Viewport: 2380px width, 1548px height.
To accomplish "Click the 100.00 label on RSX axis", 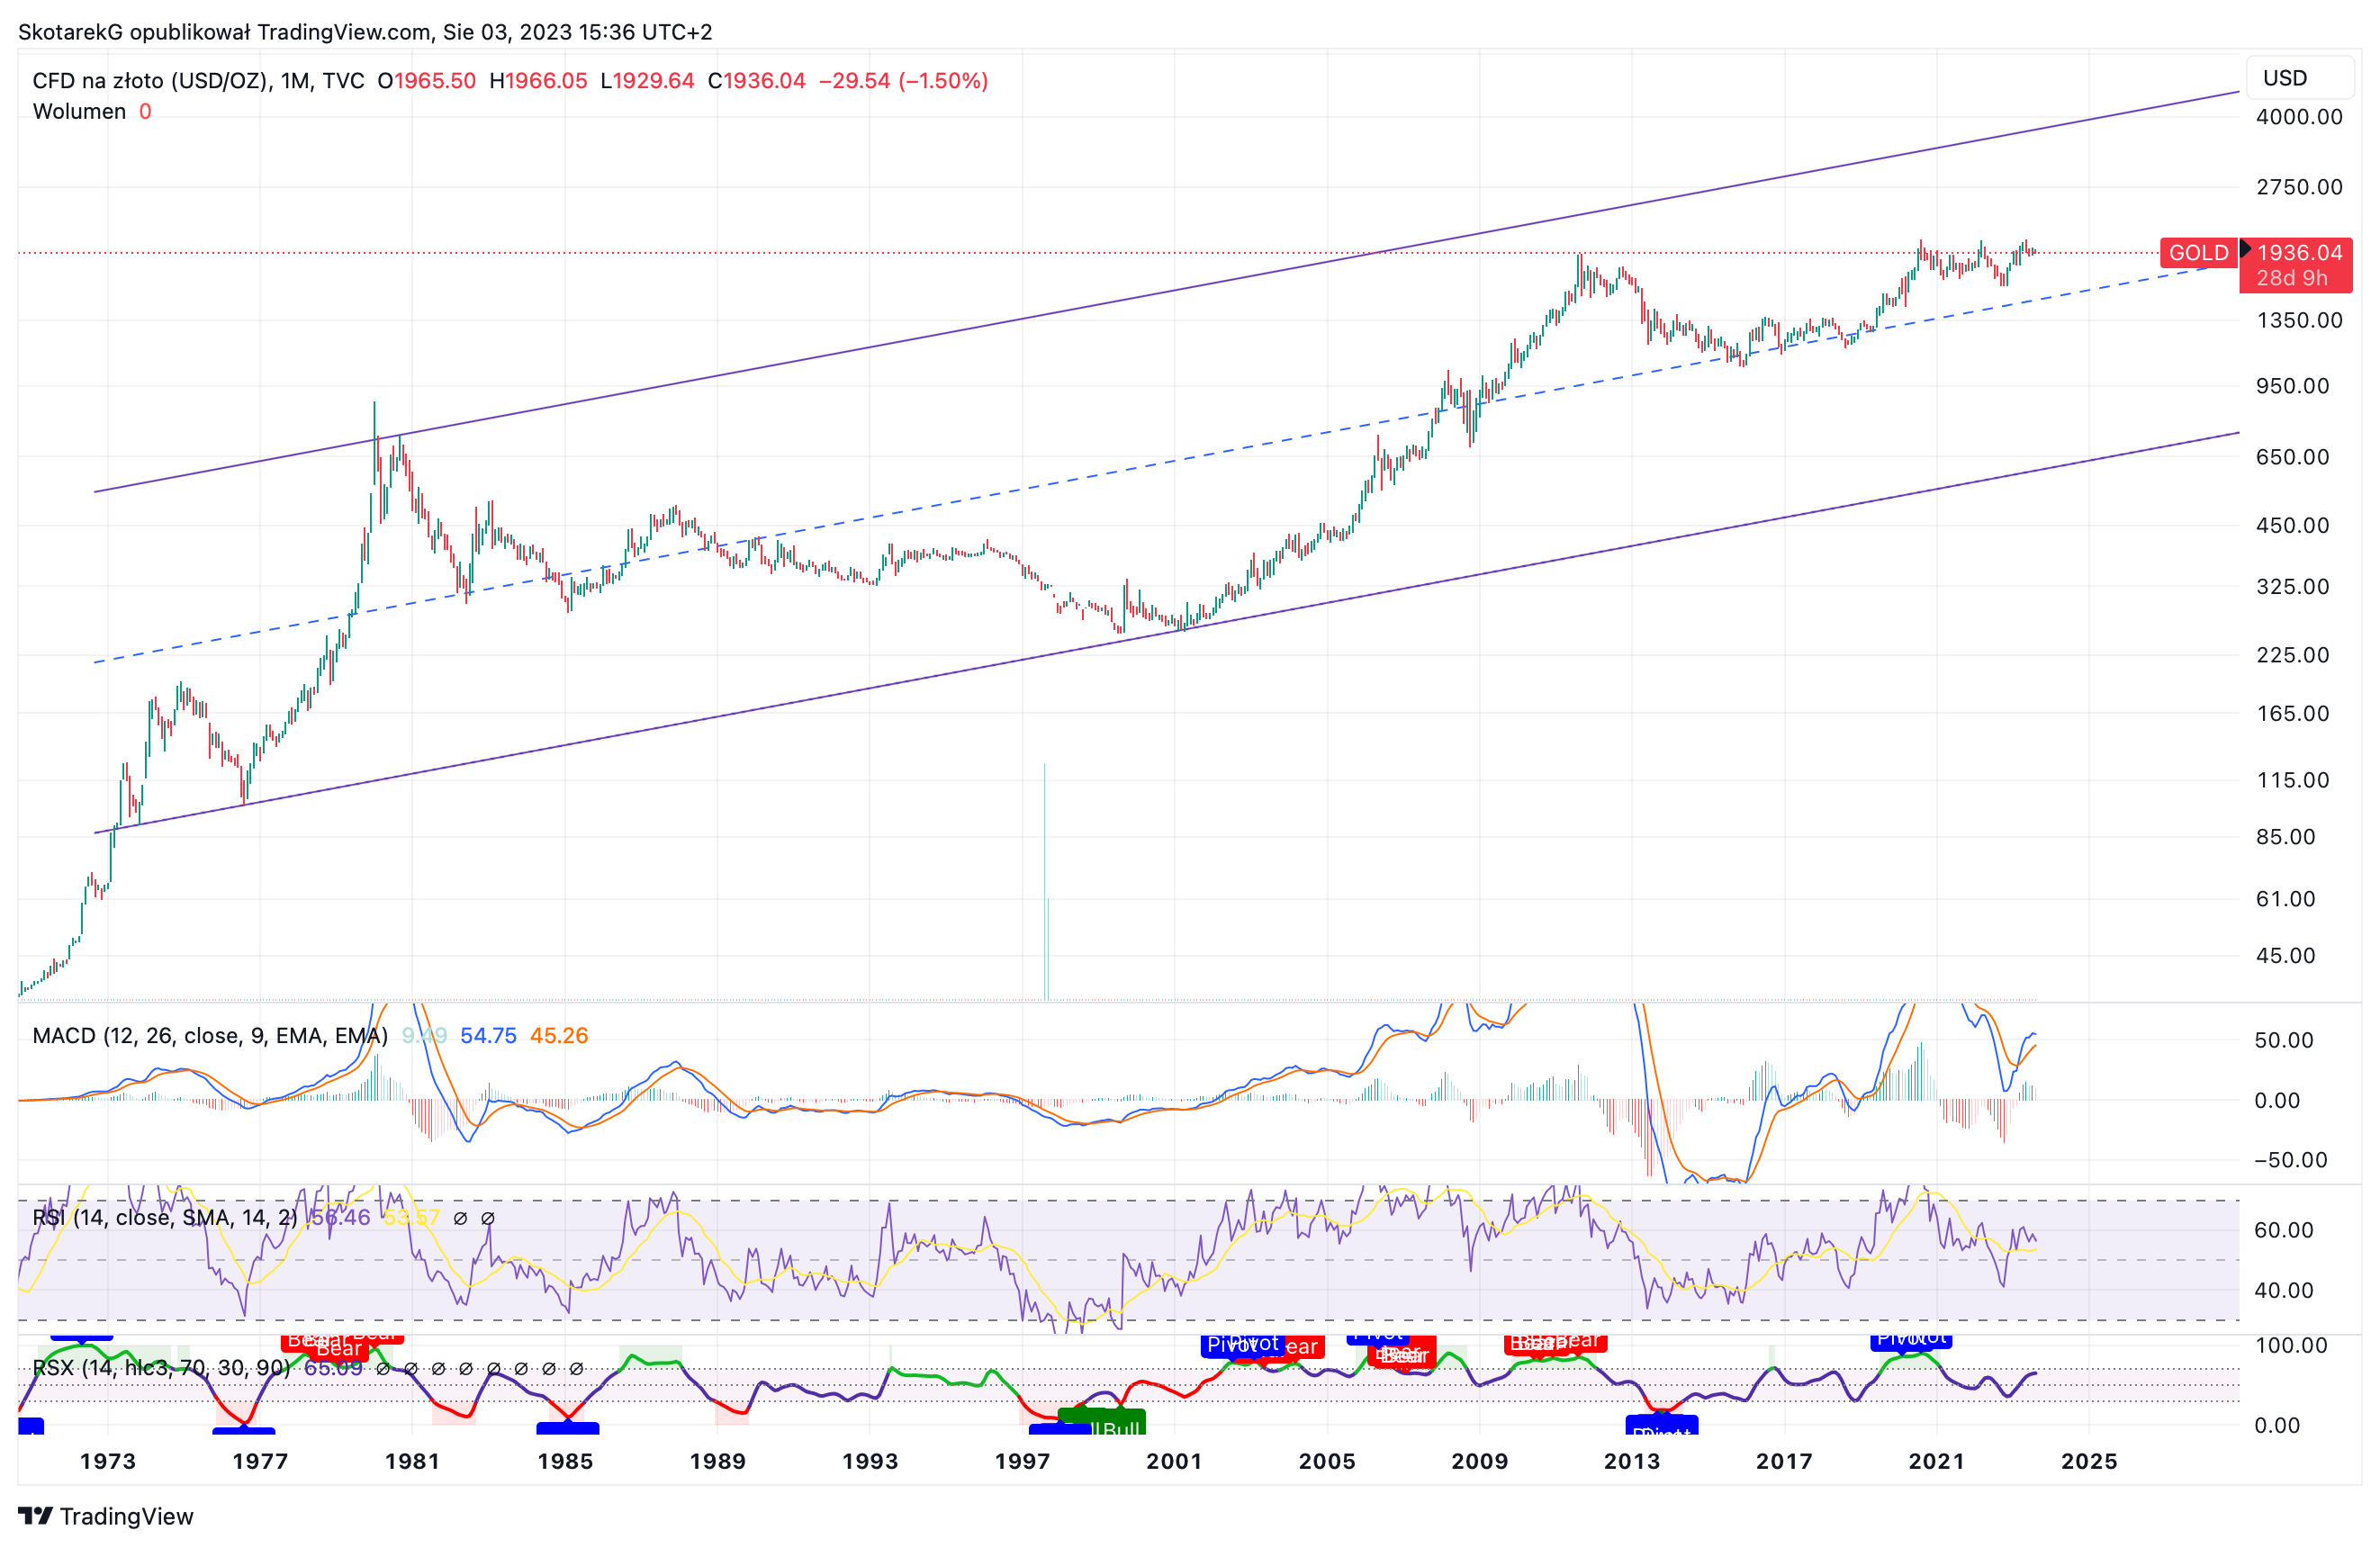I will (2291, 1346).
